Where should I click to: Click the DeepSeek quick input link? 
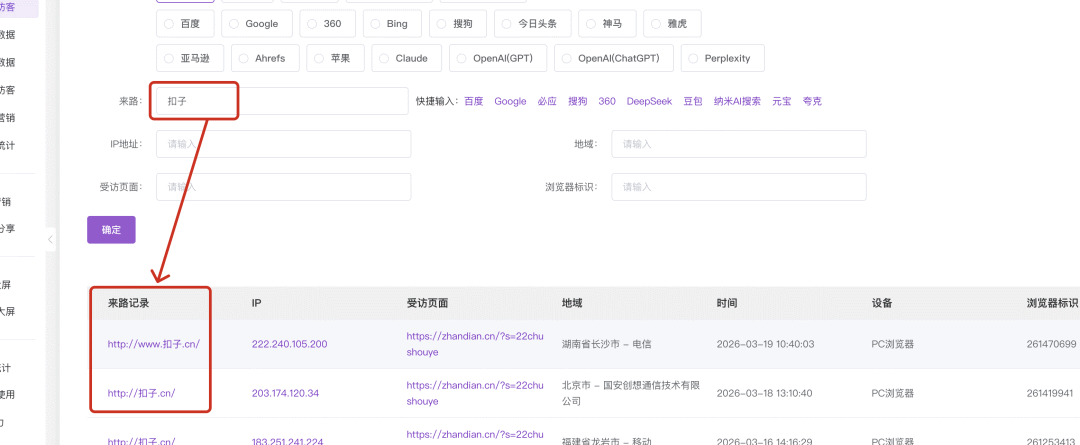tap(649, 101)
